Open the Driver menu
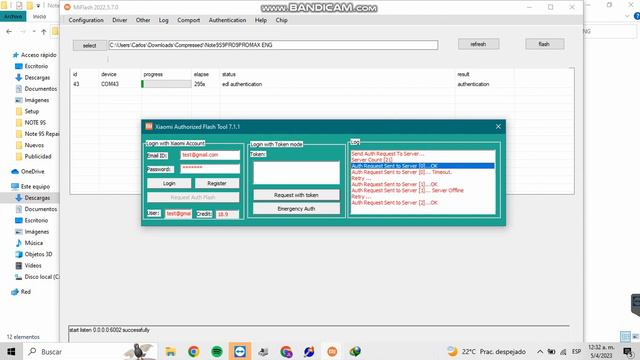This screenshot has width=640, height=360. (120, 20)
